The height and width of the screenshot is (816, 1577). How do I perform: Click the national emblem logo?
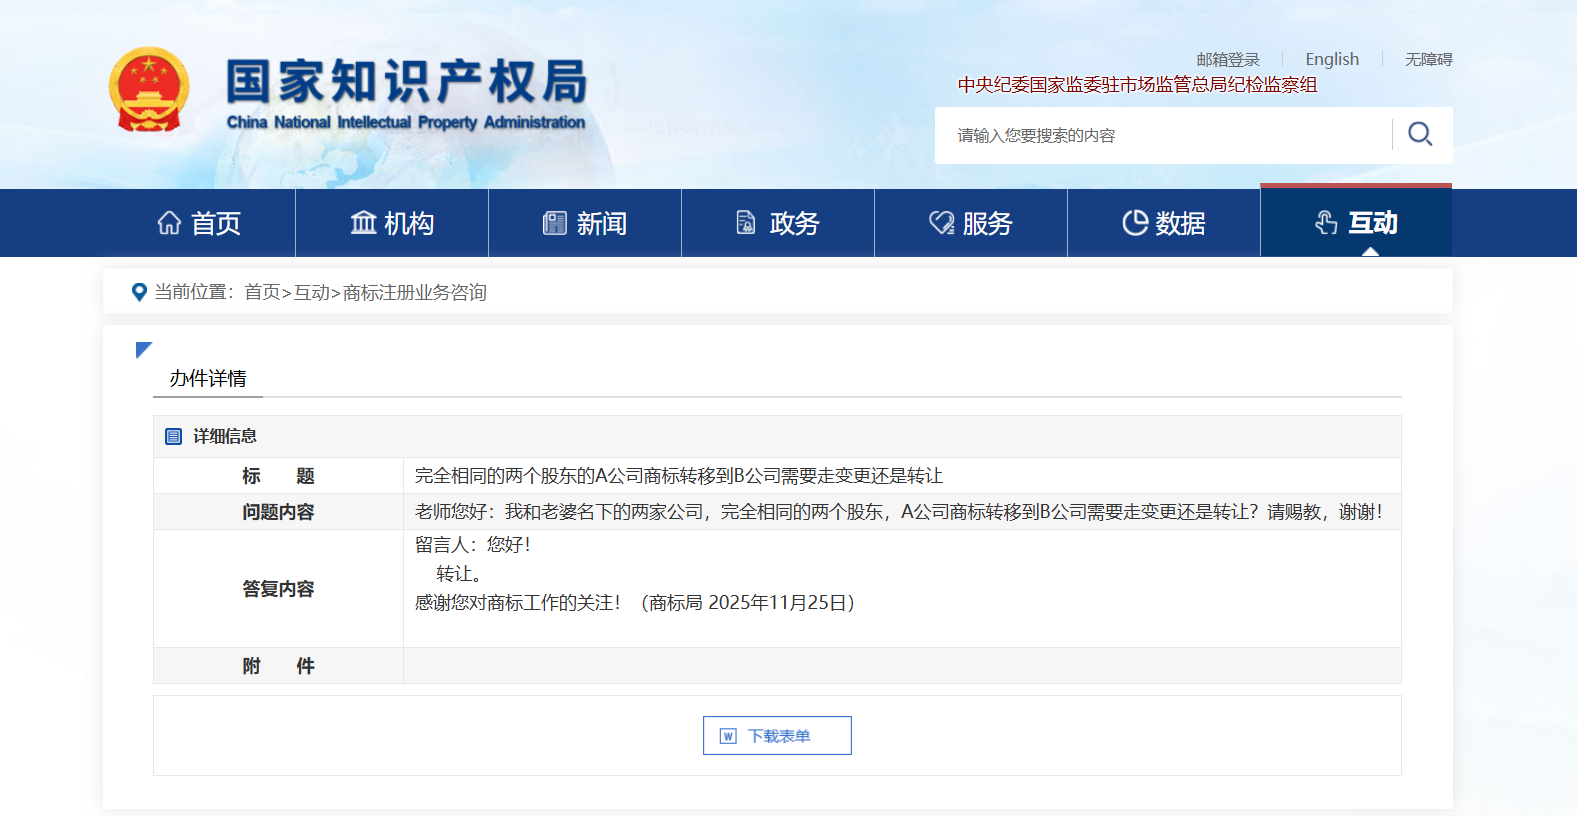149,90
